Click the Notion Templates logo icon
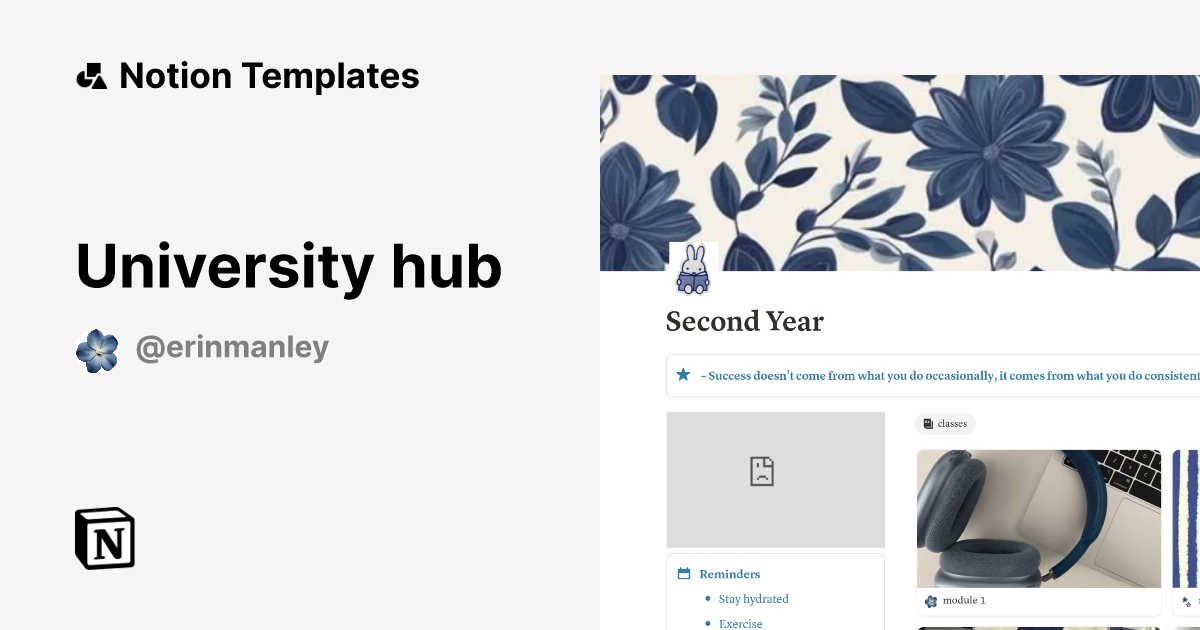 pos(91,75)
